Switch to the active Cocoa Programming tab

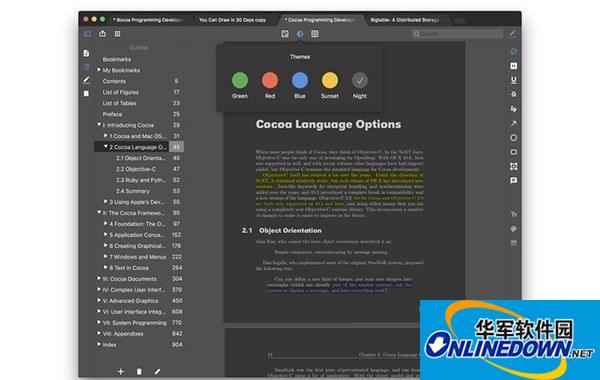[321, 20]
